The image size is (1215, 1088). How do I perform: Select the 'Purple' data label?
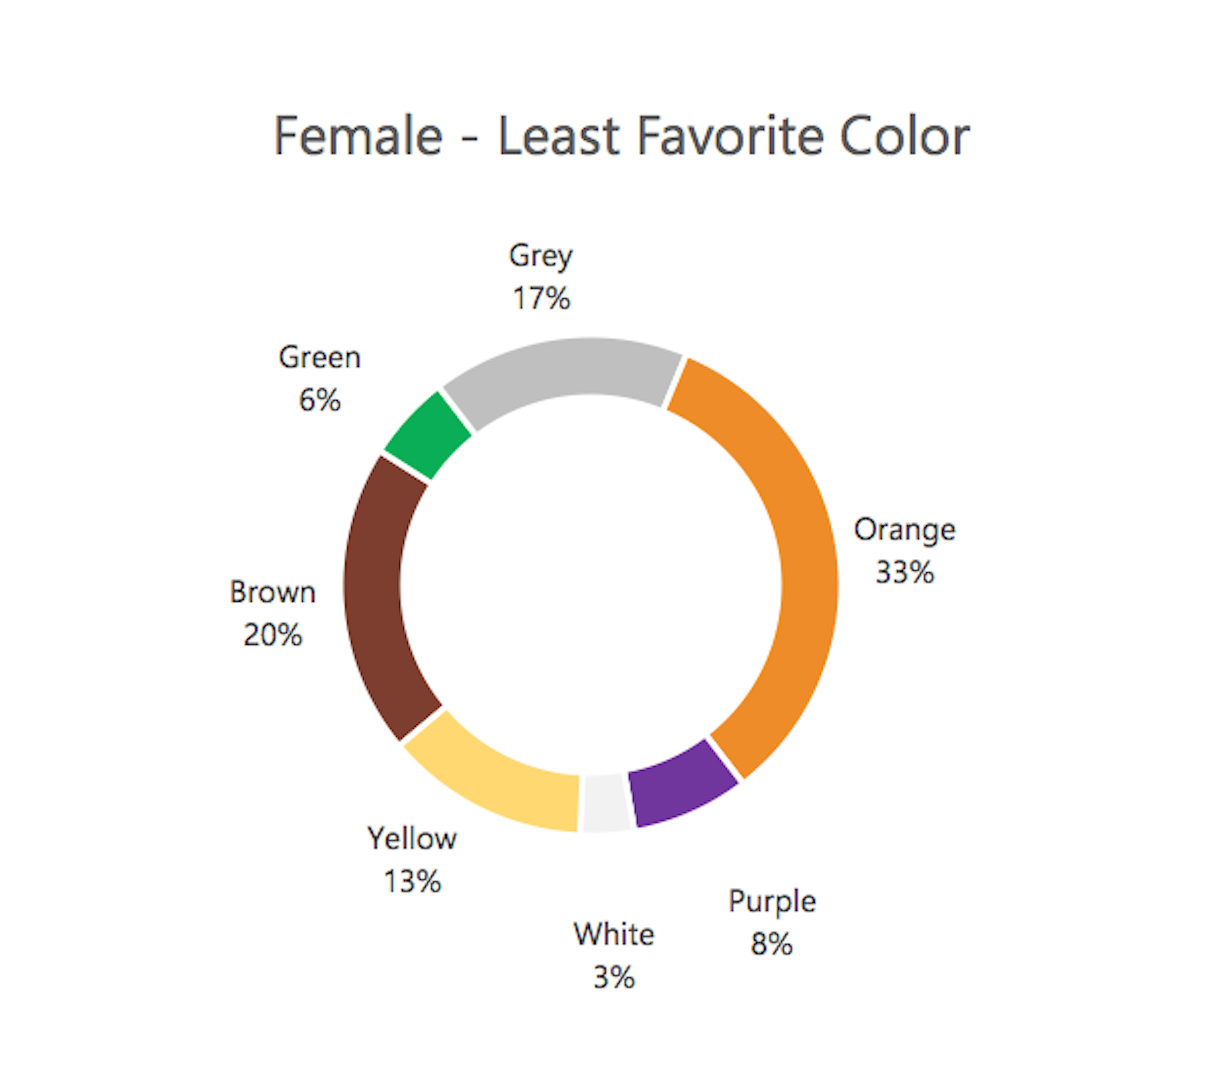[x=772, y=901]
